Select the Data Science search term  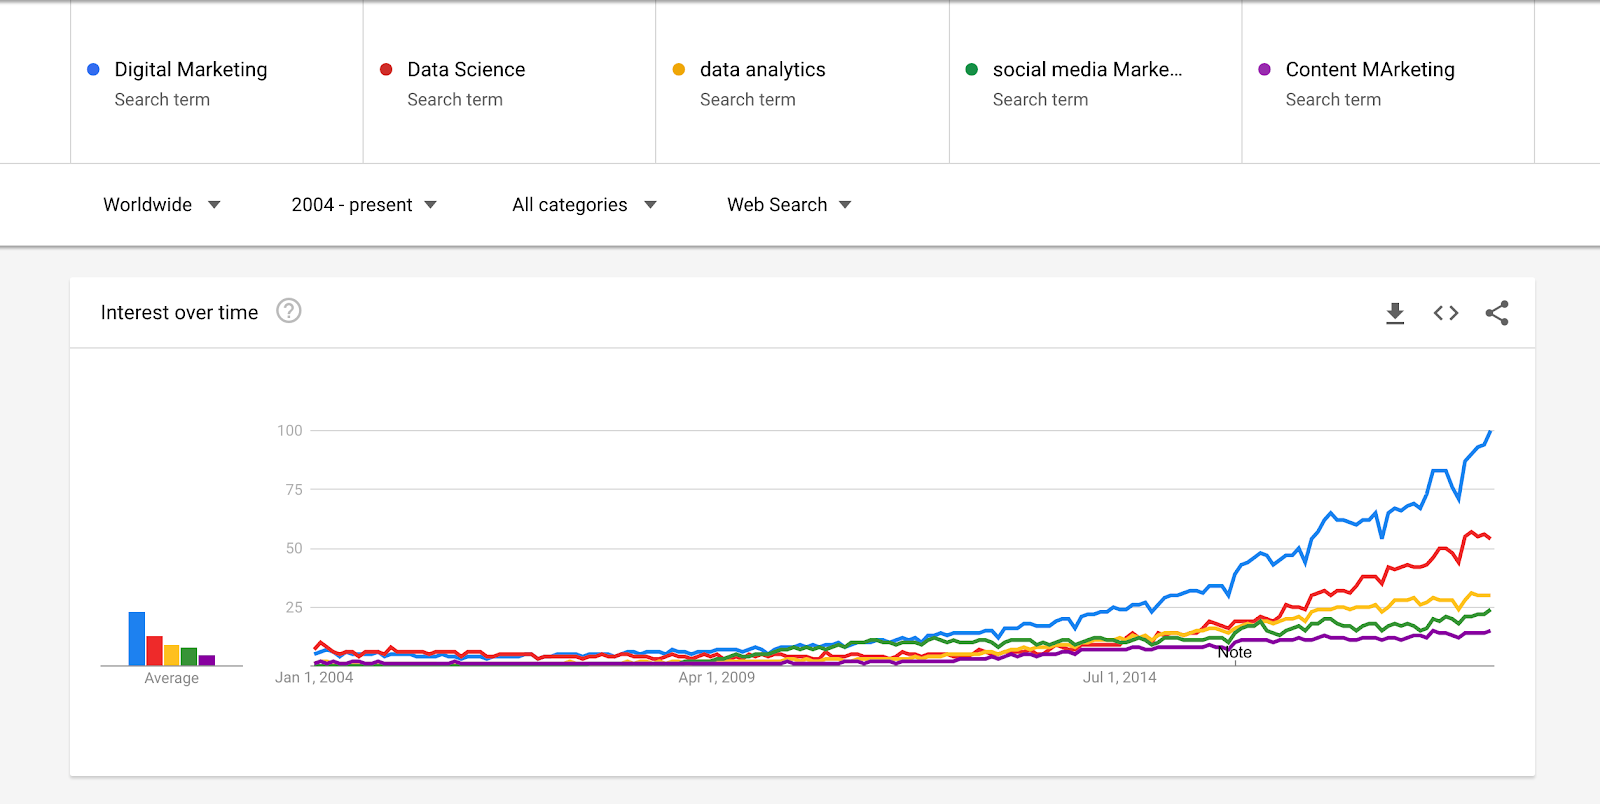coord(466,70)
